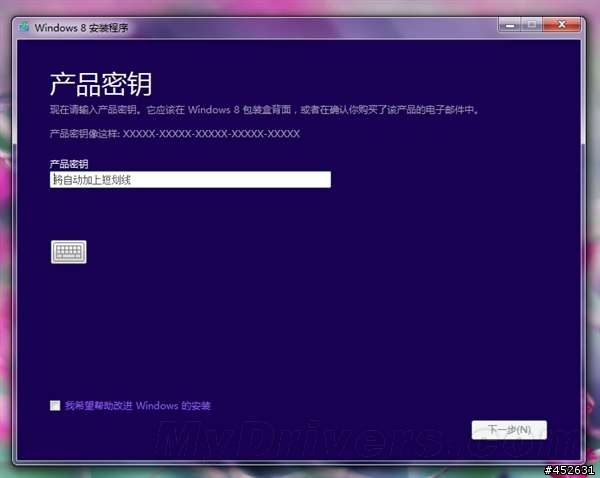Click the instruction text 现在请输入产品密钥
This screenshot has width=600, height=478.
(x=93, y=110)
